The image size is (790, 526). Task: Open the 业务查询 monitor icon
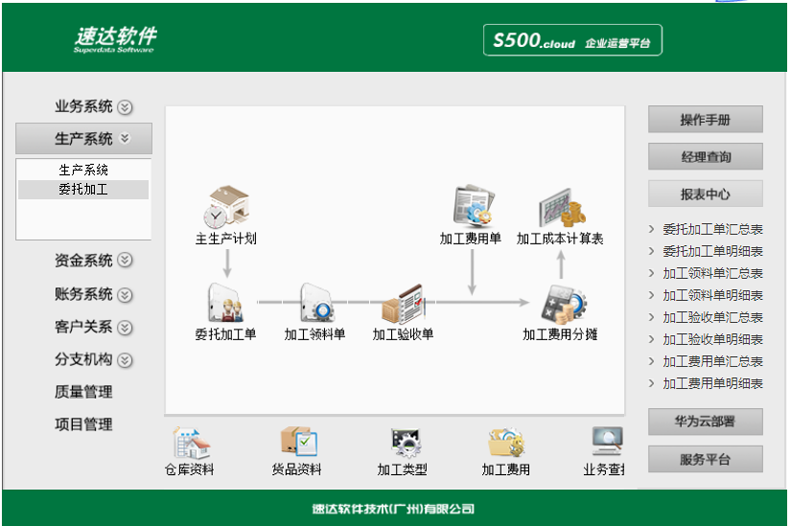click(607, 442)
